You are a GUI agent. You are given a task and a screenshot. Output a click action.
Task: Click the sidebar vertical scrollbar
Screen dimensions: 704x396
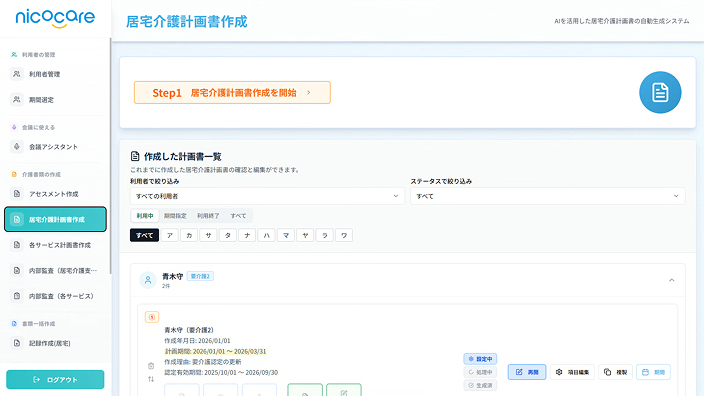tap(110, 155)
